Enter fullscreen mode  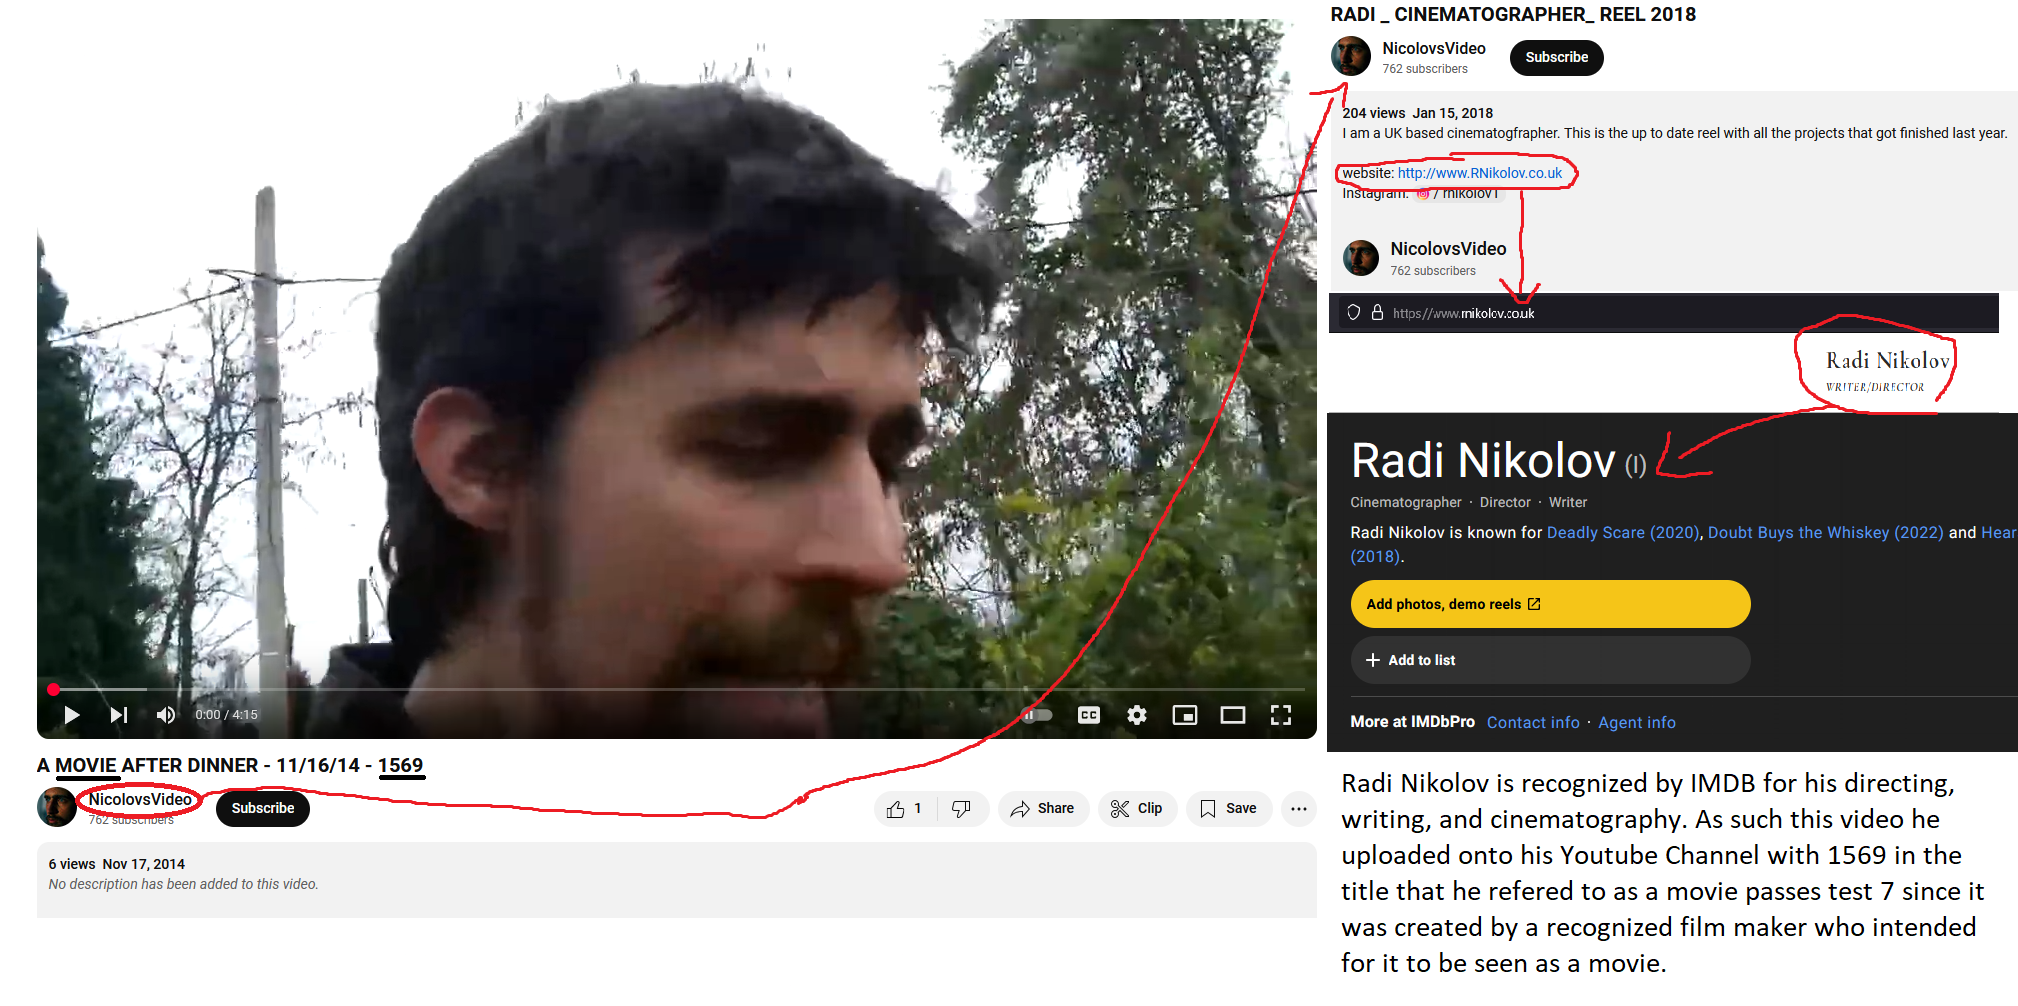(1281, 715)
